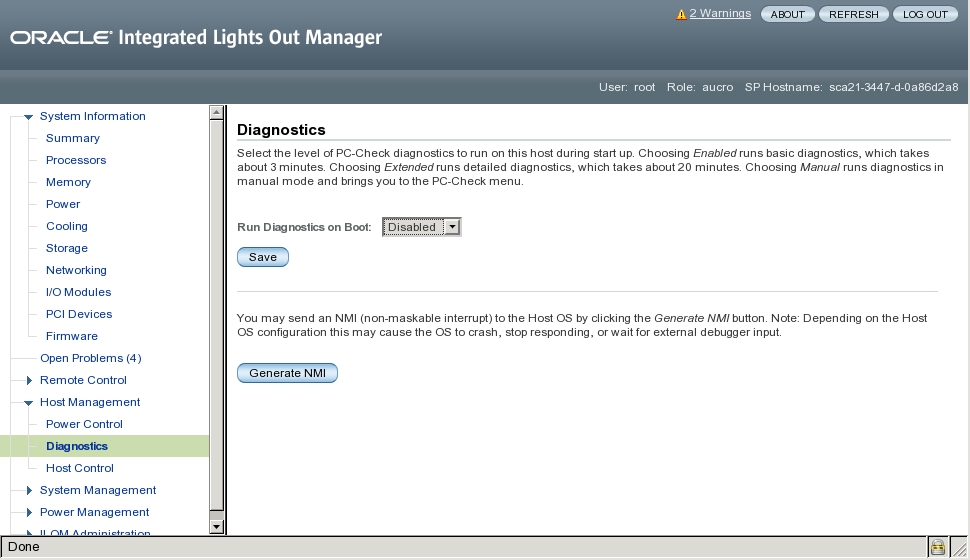Click window resize grip in status bar
This screenshot has height=560, width=970.
click(x=959, y=548)
